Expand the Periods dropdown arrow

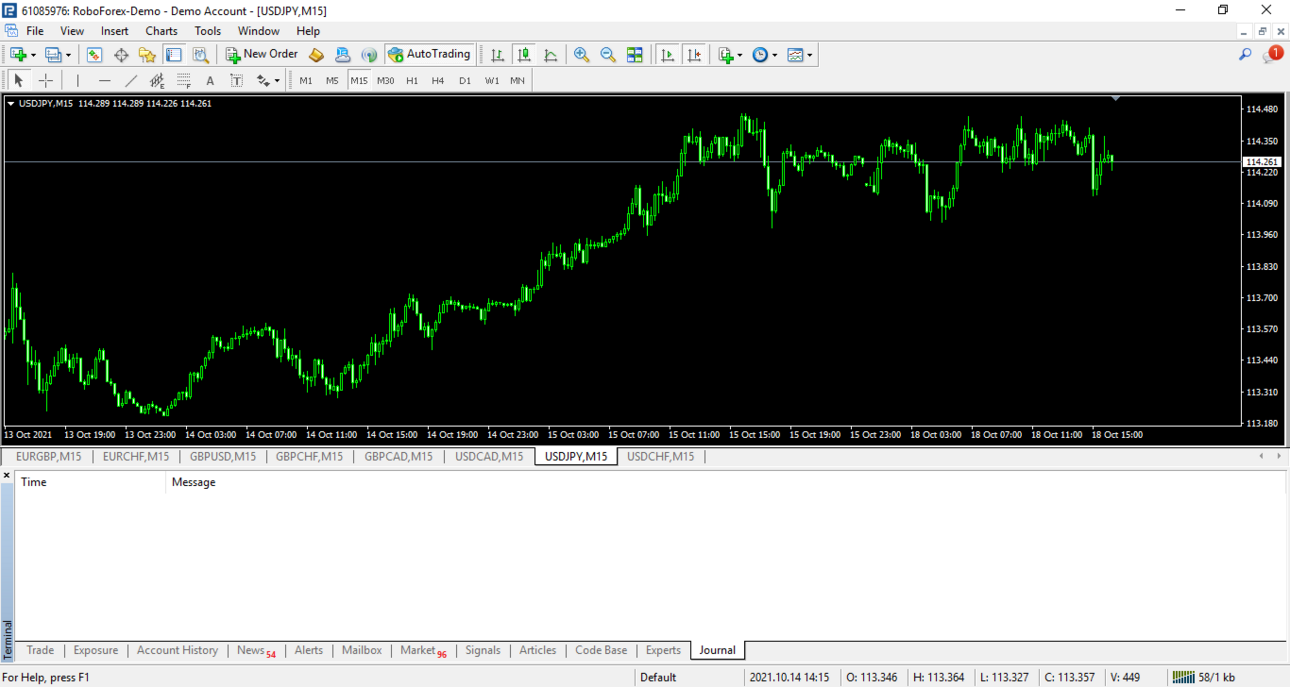775,55
